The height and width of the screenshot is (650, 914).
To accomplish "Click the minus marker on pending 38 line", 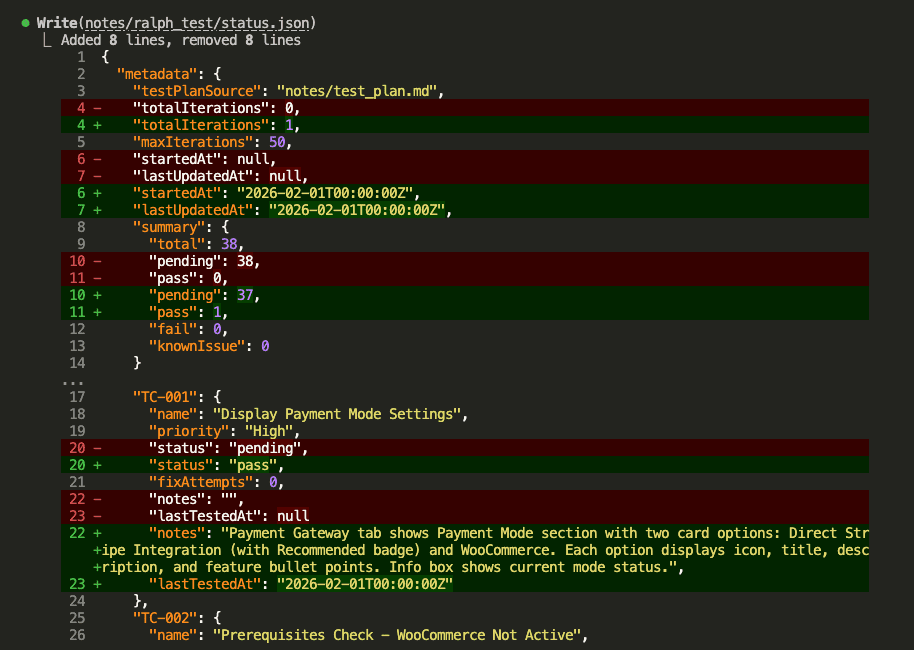I will pos(97,260).
